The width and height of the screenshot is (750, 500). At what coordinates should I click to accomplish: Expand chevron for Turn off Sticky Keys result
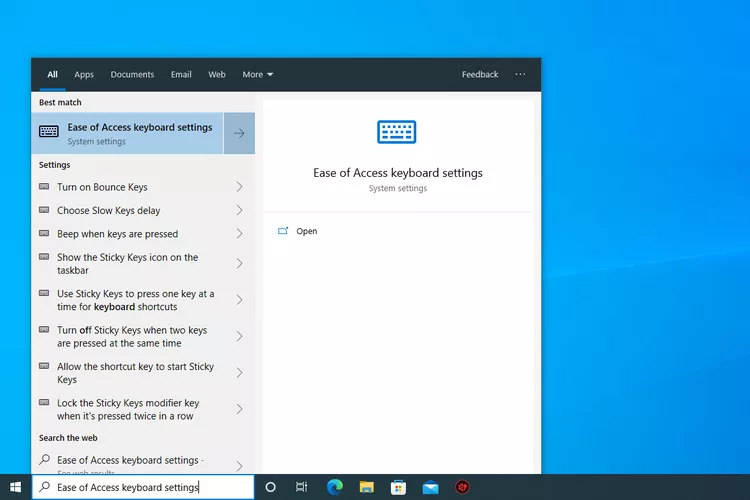click(240, 336)
